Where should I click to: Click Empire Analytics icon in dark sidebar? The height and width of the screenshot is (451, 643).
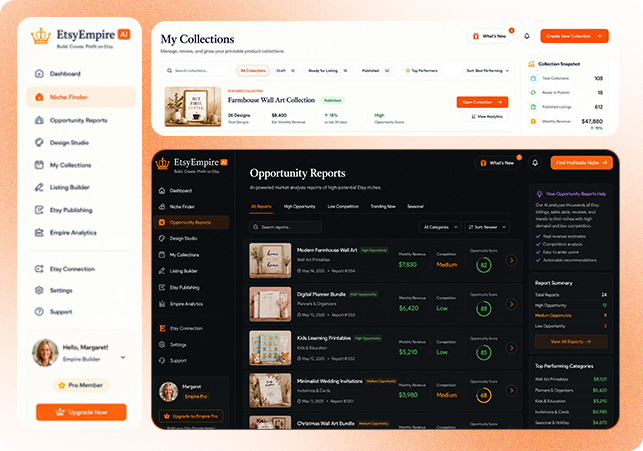162,304
